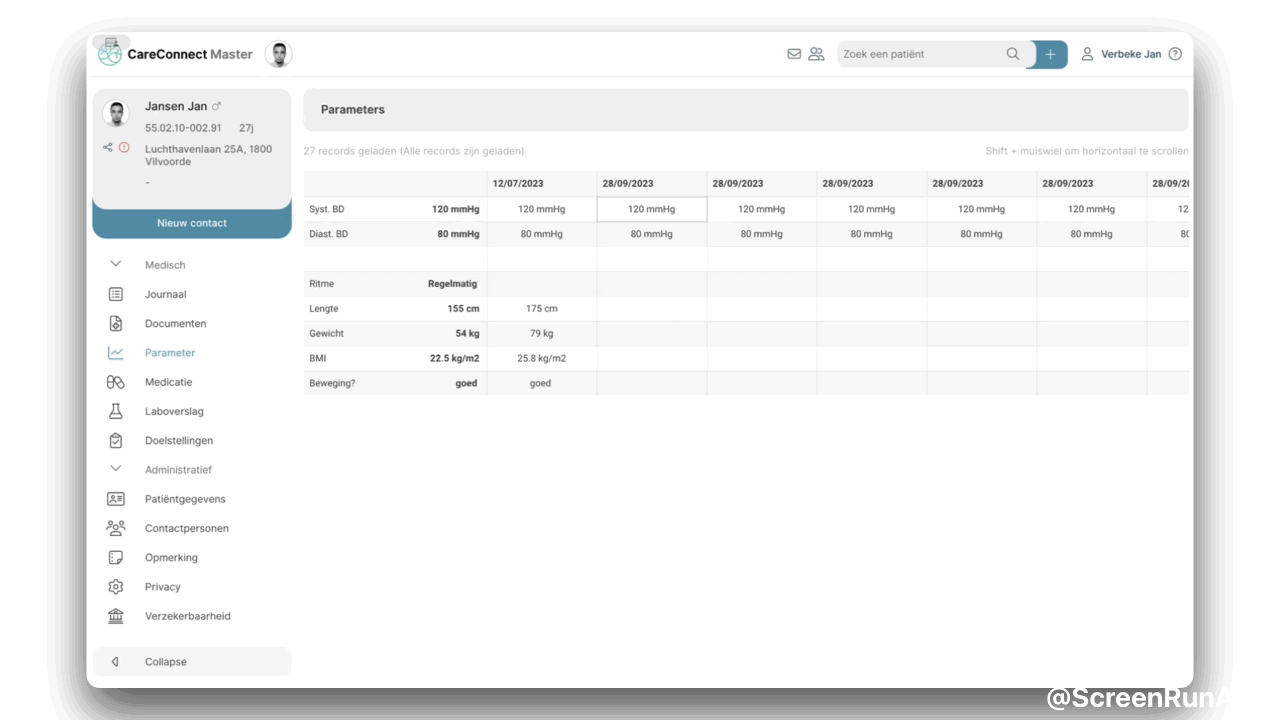The height and width of the screenshot is (720, 1280).
Task: Open the Documenten section icon
Action: tap(115, 323)
